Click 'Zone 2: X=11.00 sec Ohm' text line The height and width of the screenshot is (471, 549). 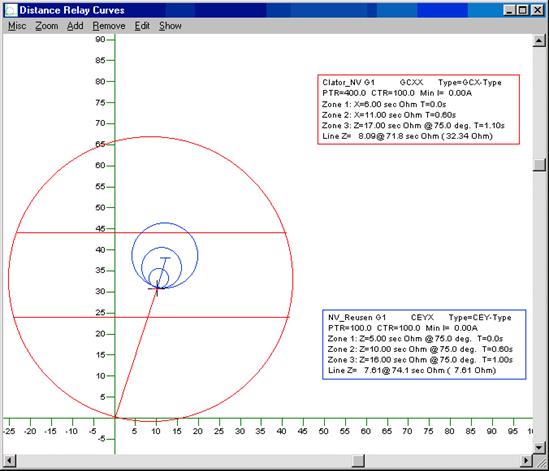(389, 115)
